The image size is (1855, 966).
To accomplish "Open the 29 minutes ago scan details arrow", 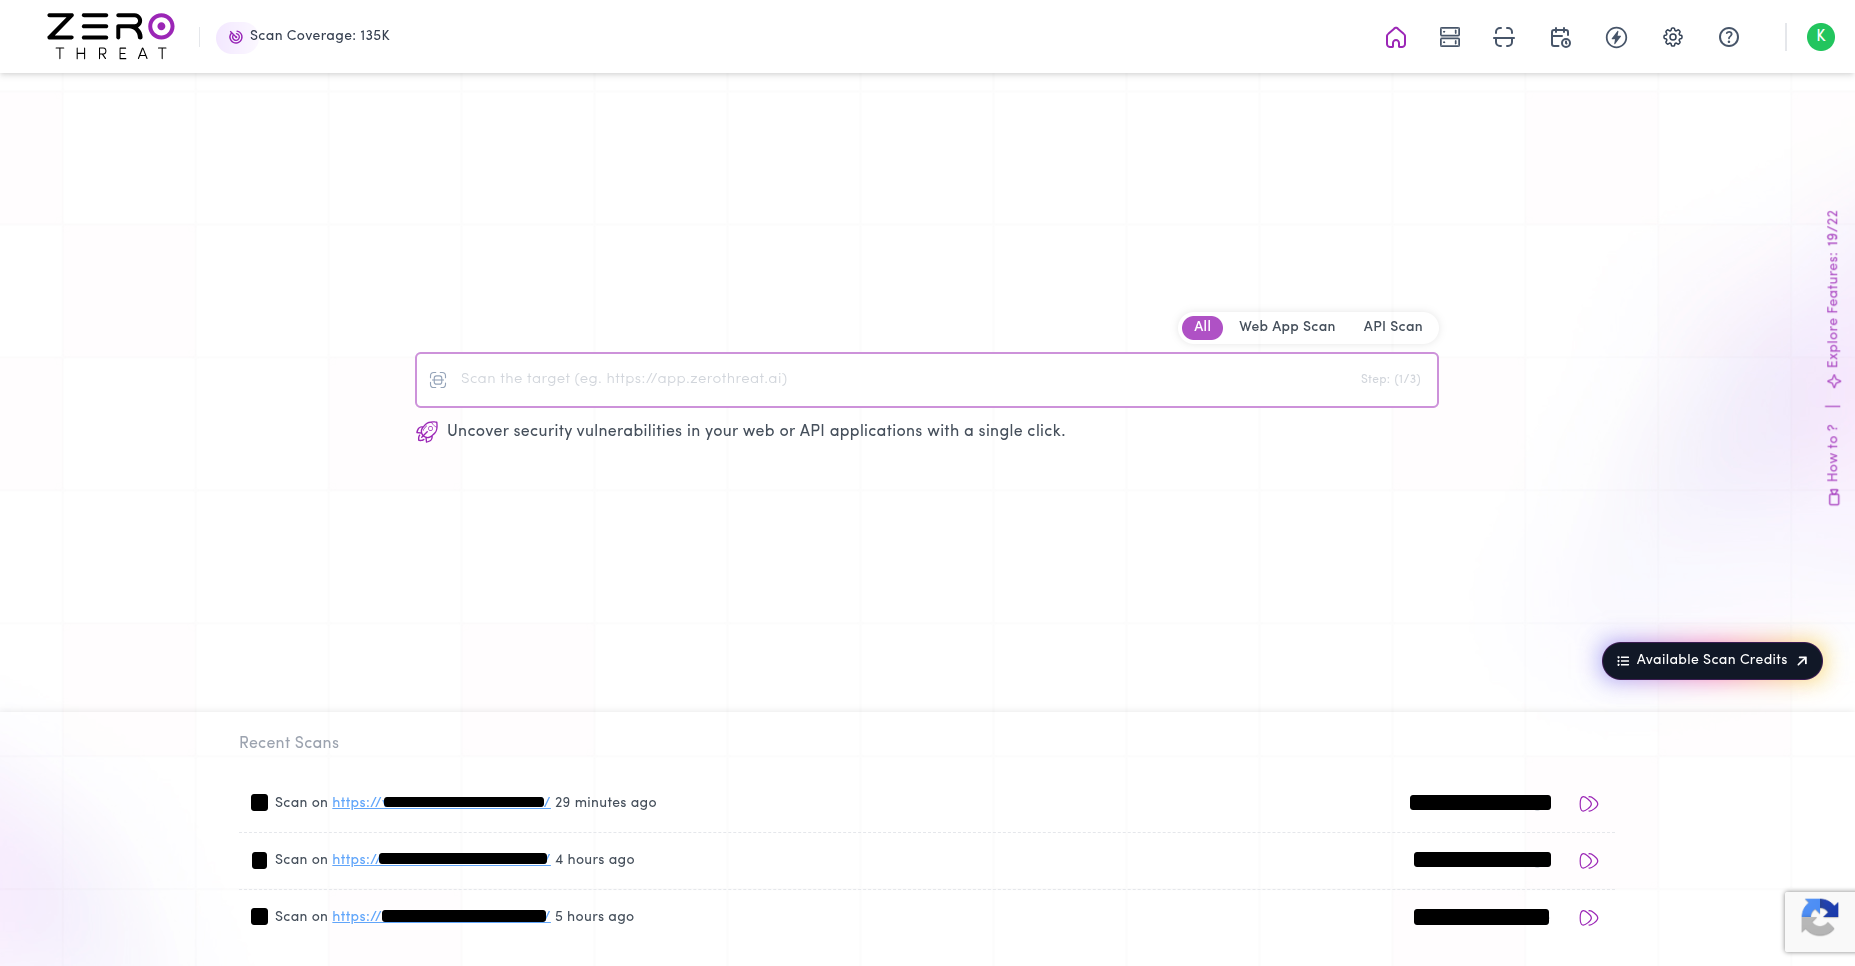I will pos(1588,804).
